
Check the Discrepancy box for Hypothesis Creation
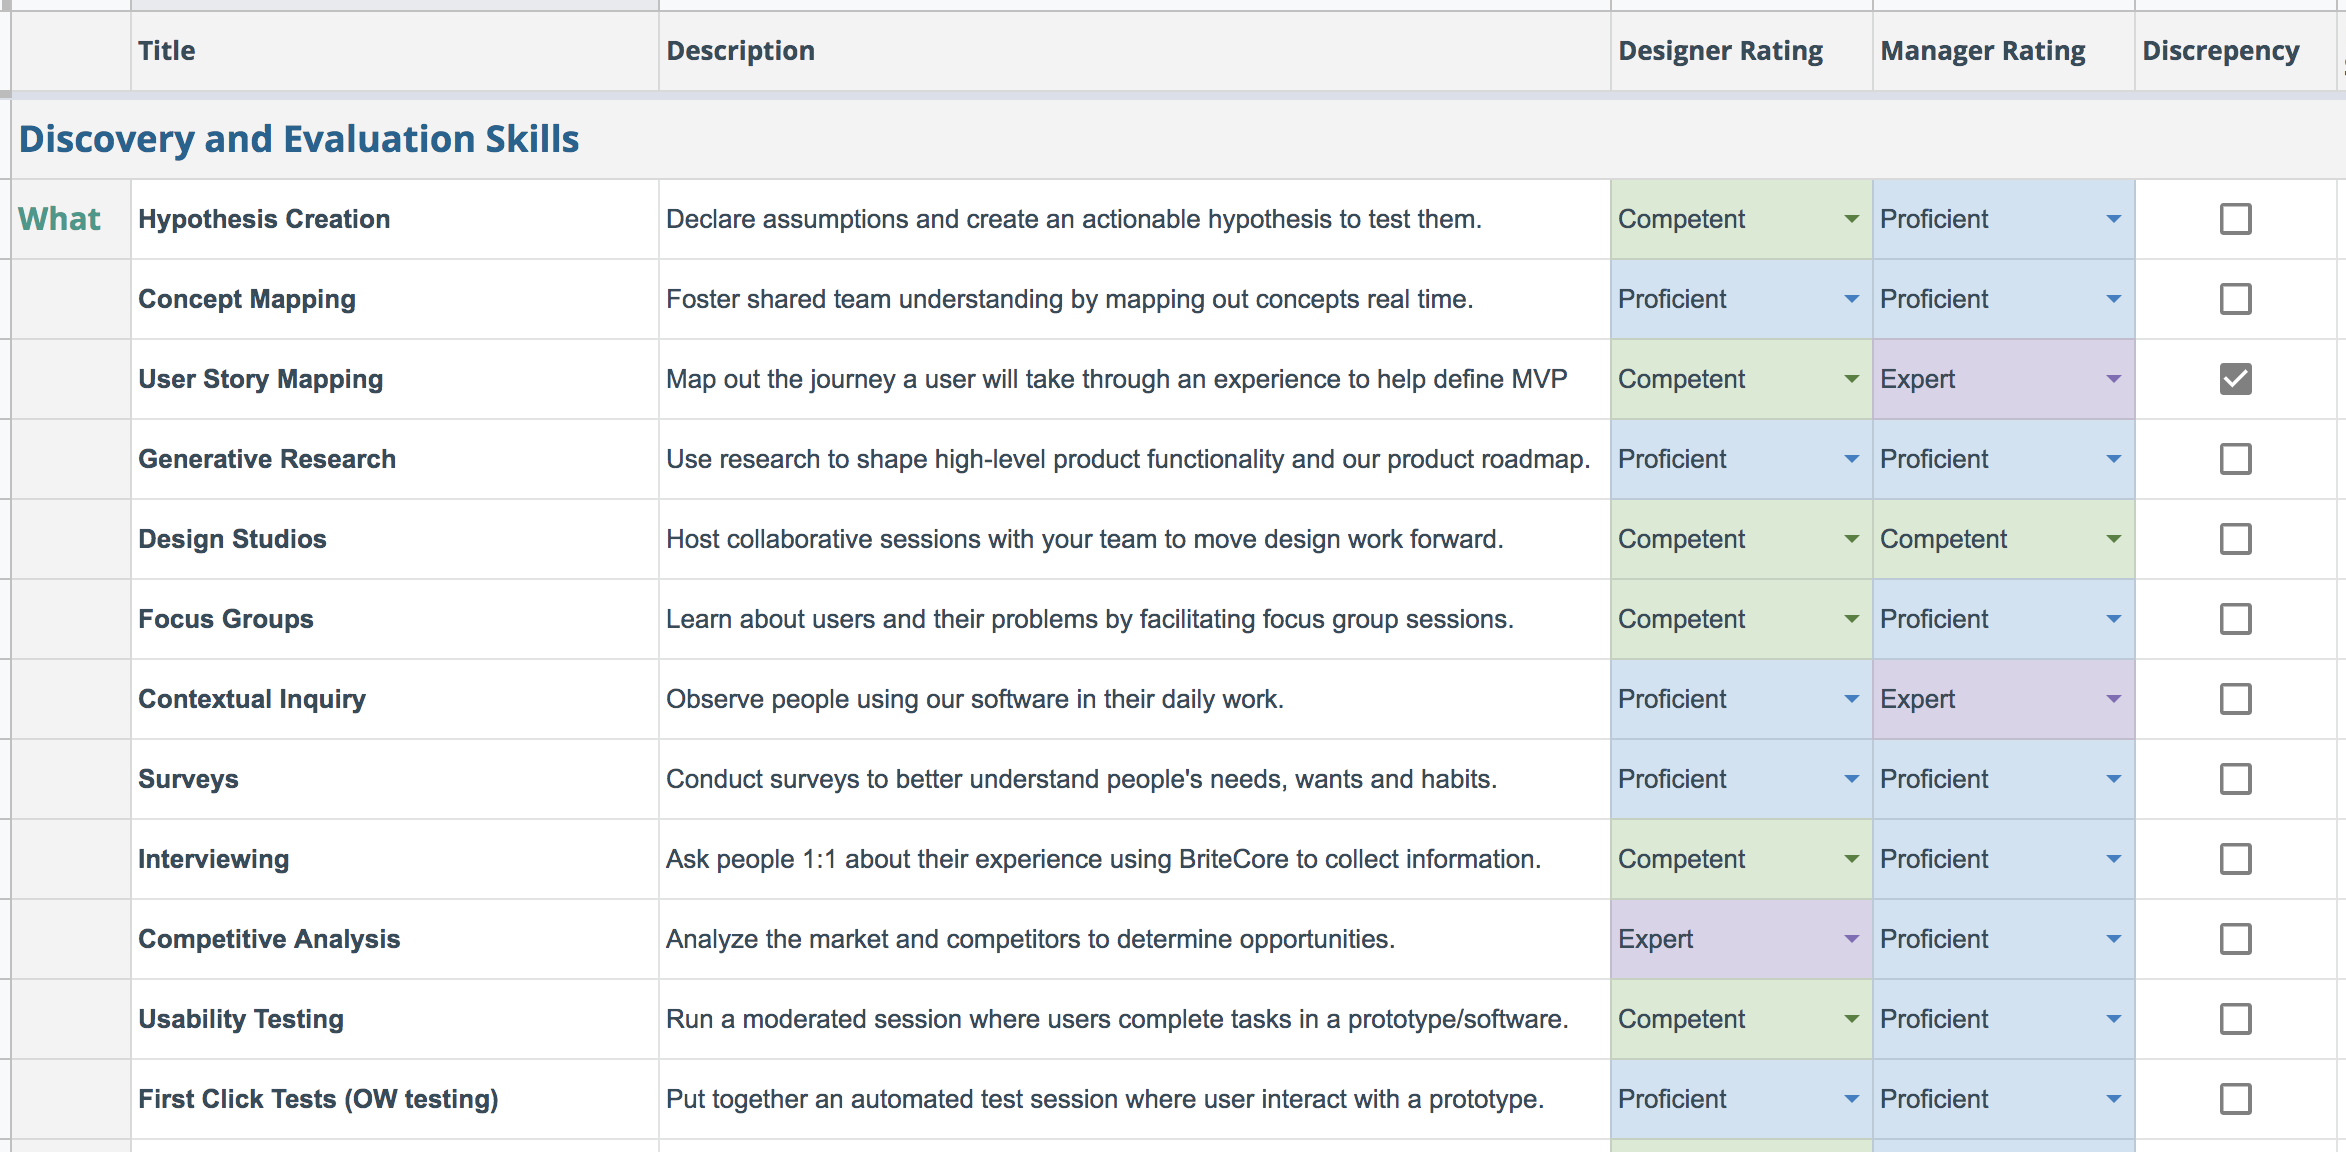2235,219
